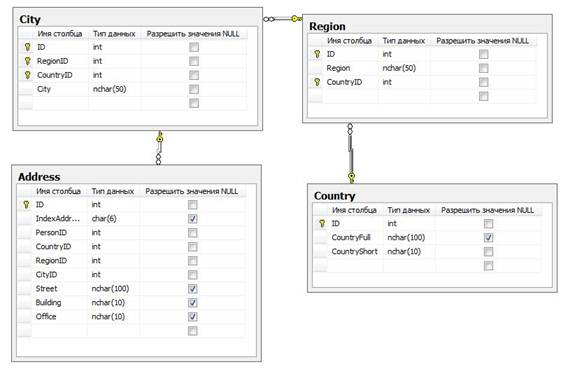Enable Allow NULL for Address PersonID column
The width and height of the screenshot is (568, 369).
tap(192, 233)
